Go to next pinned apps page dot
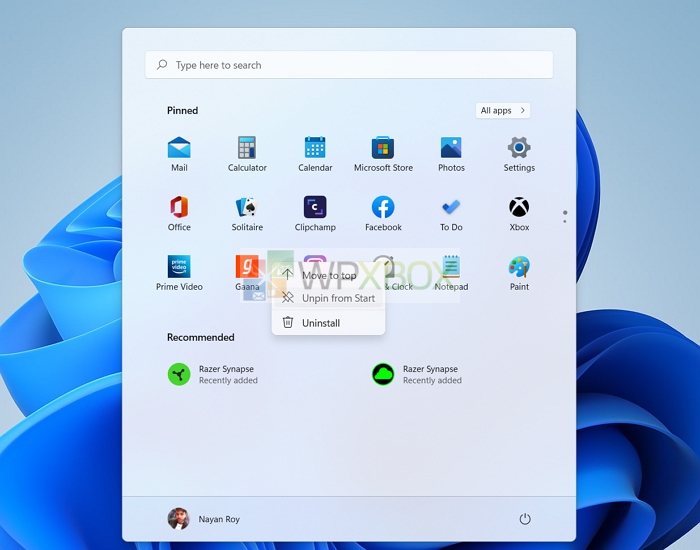Image resolution: width=700 pixels, height=550 pixels. coord(565,221)
